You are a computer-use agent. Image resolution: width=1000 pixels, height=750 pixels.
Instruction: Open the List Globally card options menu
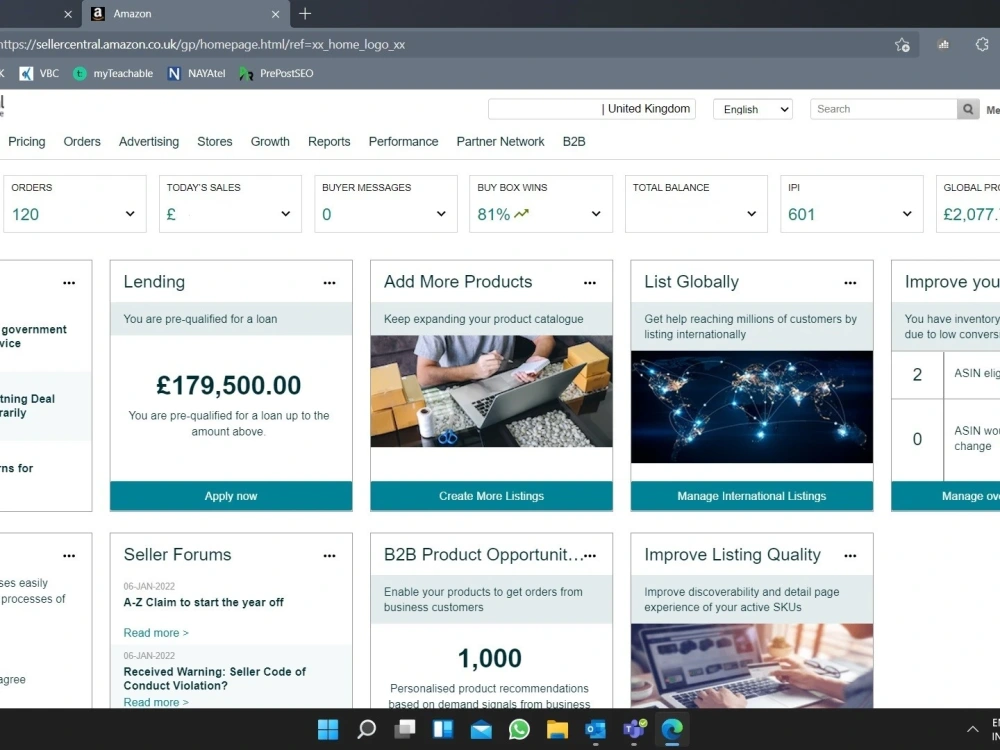(850, 283)
